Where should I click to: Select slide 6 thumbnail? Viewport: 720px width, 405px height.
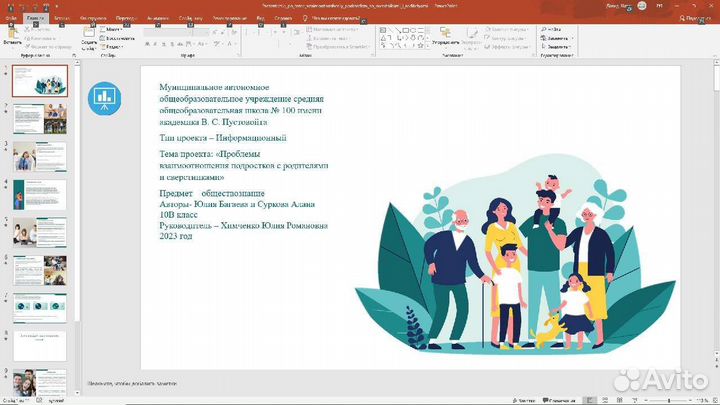click(40, 270)
